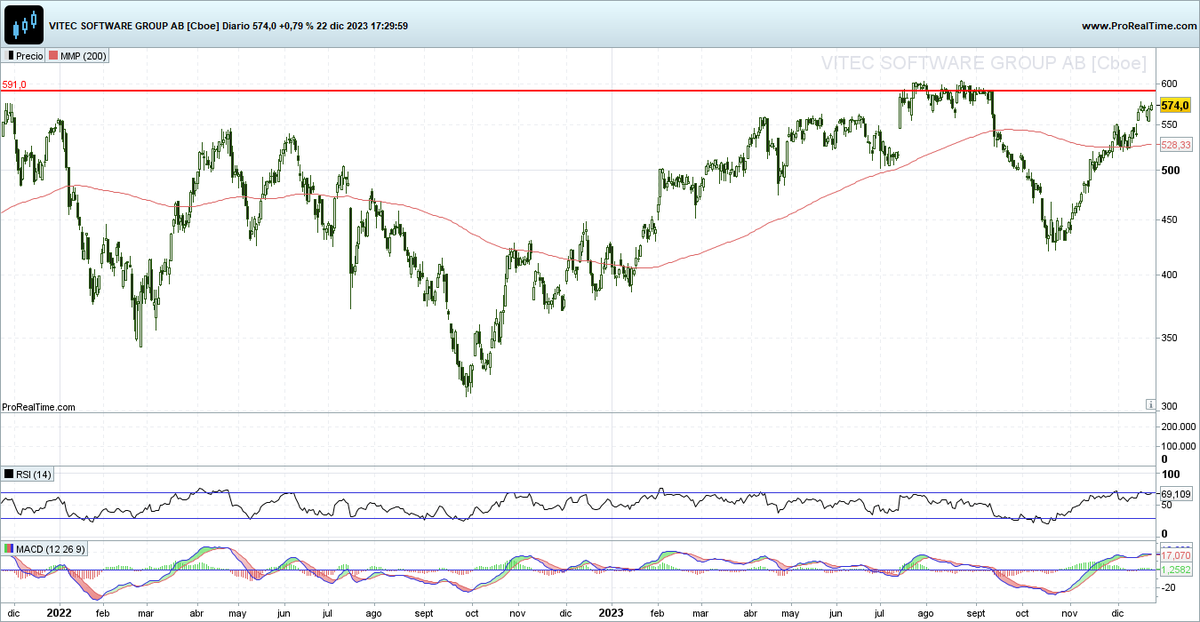Click the 300 price axis label

tap(1169, 408)
